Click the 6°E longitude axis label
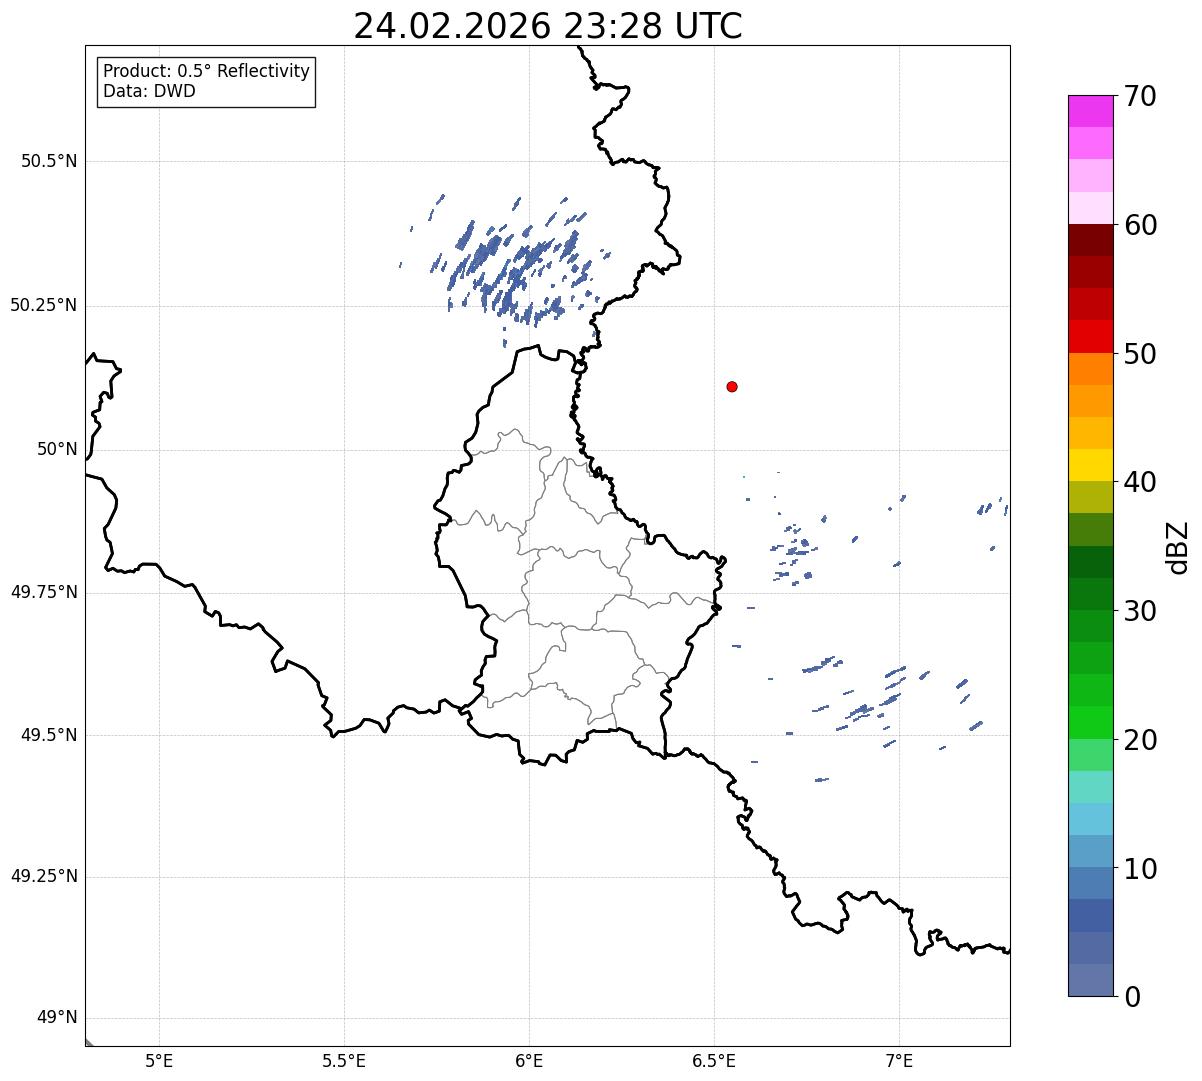The image size is (1202, 1081). pyautogui.click(x=530, y=1060)
